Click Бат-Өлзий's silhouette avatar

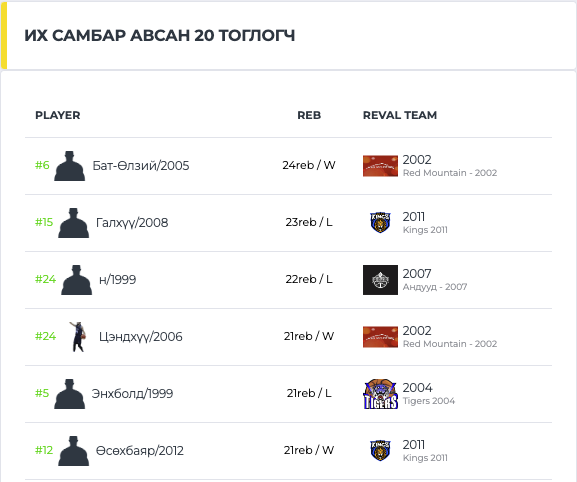[70, 166]
